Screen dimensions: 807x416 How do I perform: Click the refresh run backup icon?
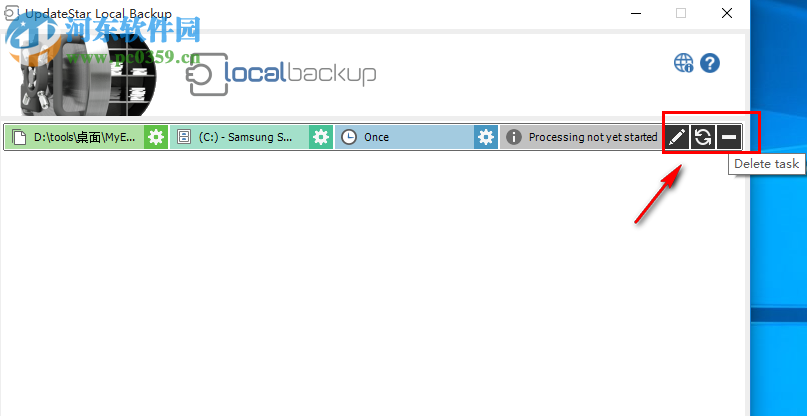tap(703, 137)
